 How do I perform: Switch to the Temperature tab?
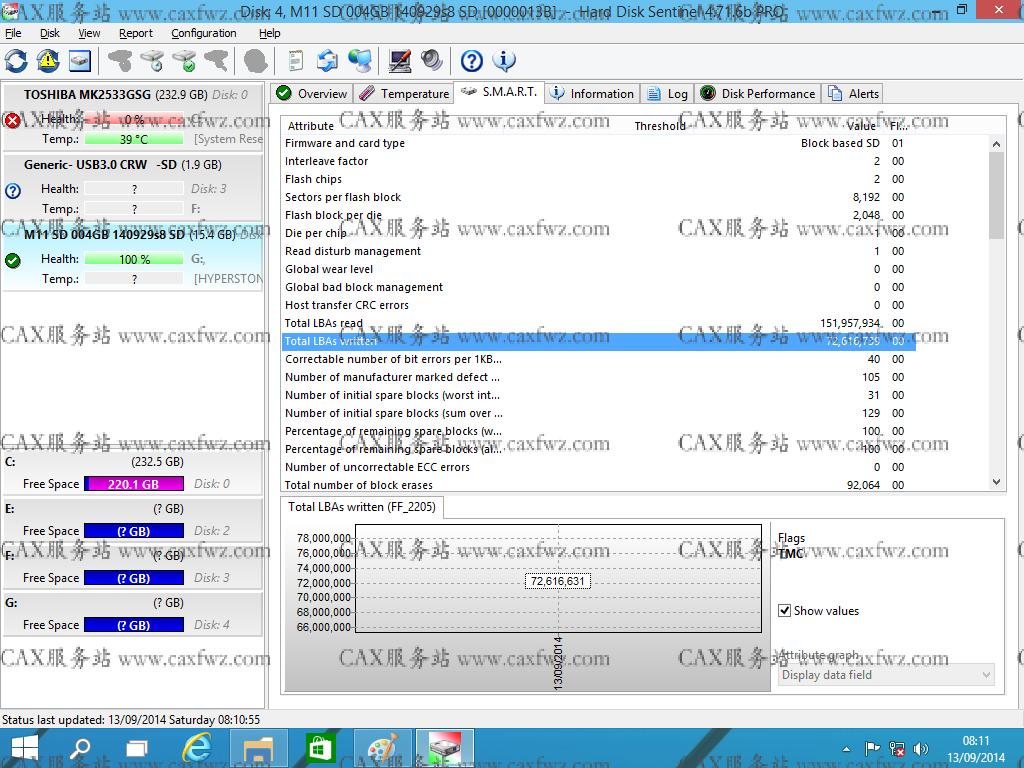click(x=404, y=94)
